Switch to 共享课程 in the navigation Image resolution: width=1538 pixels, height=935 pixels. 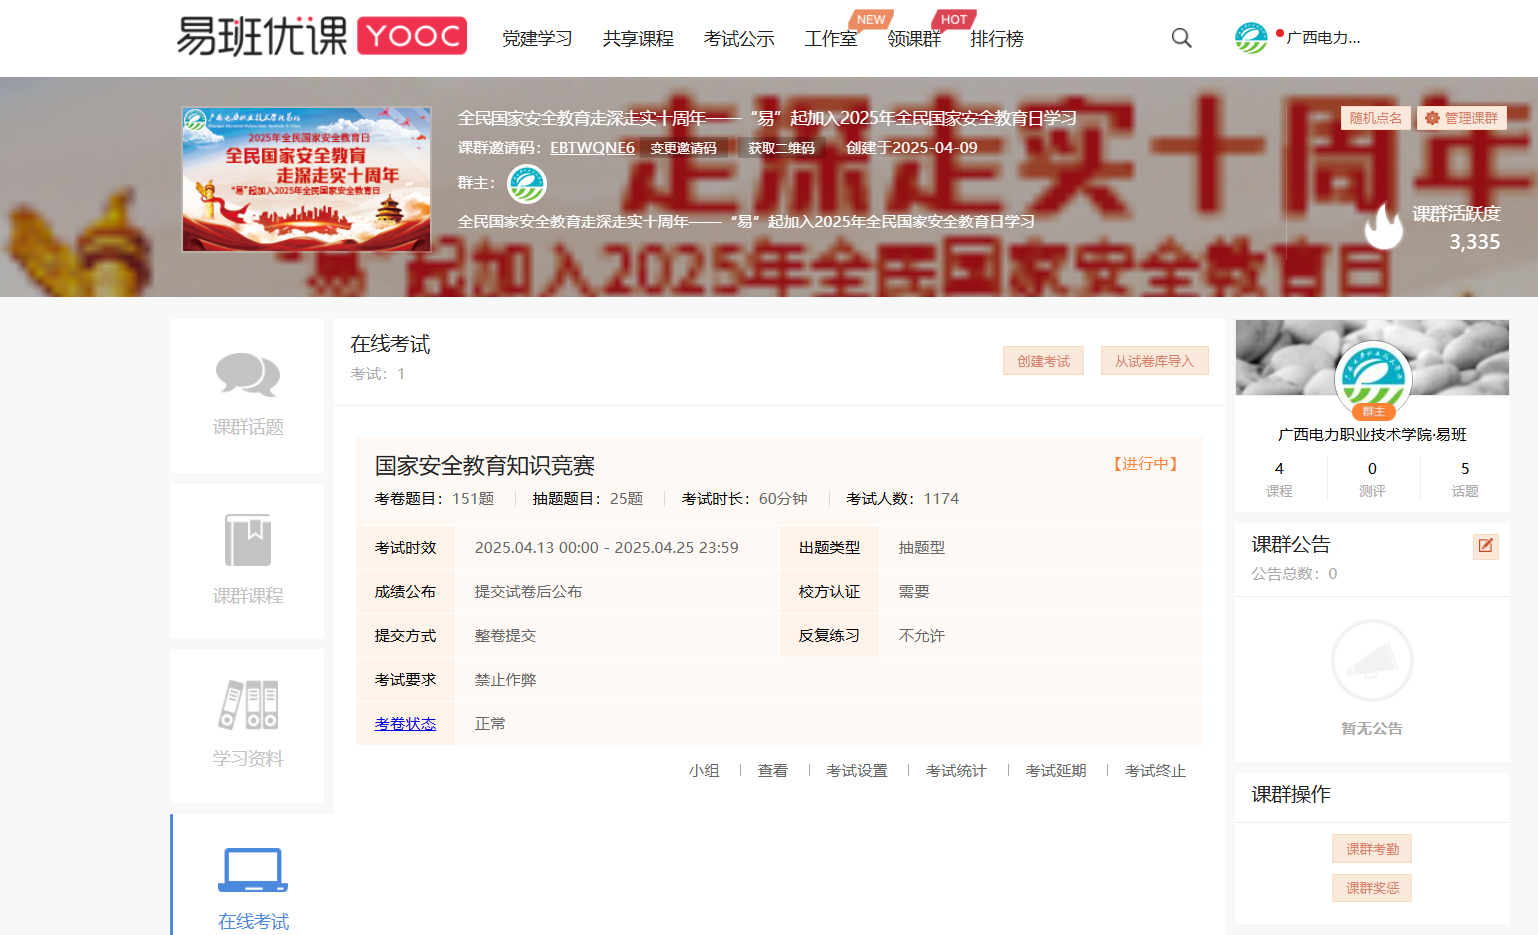[x=638, y=38]
